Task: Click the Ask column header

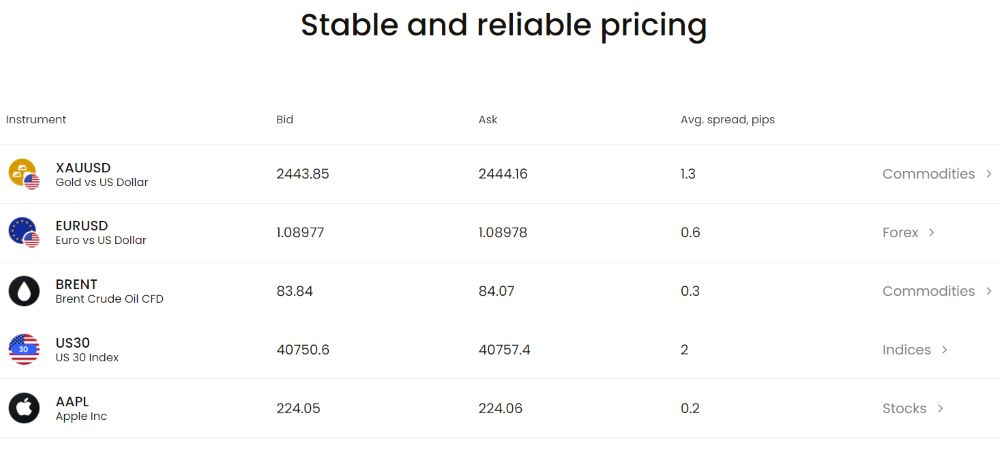Action: click(488, 120)
